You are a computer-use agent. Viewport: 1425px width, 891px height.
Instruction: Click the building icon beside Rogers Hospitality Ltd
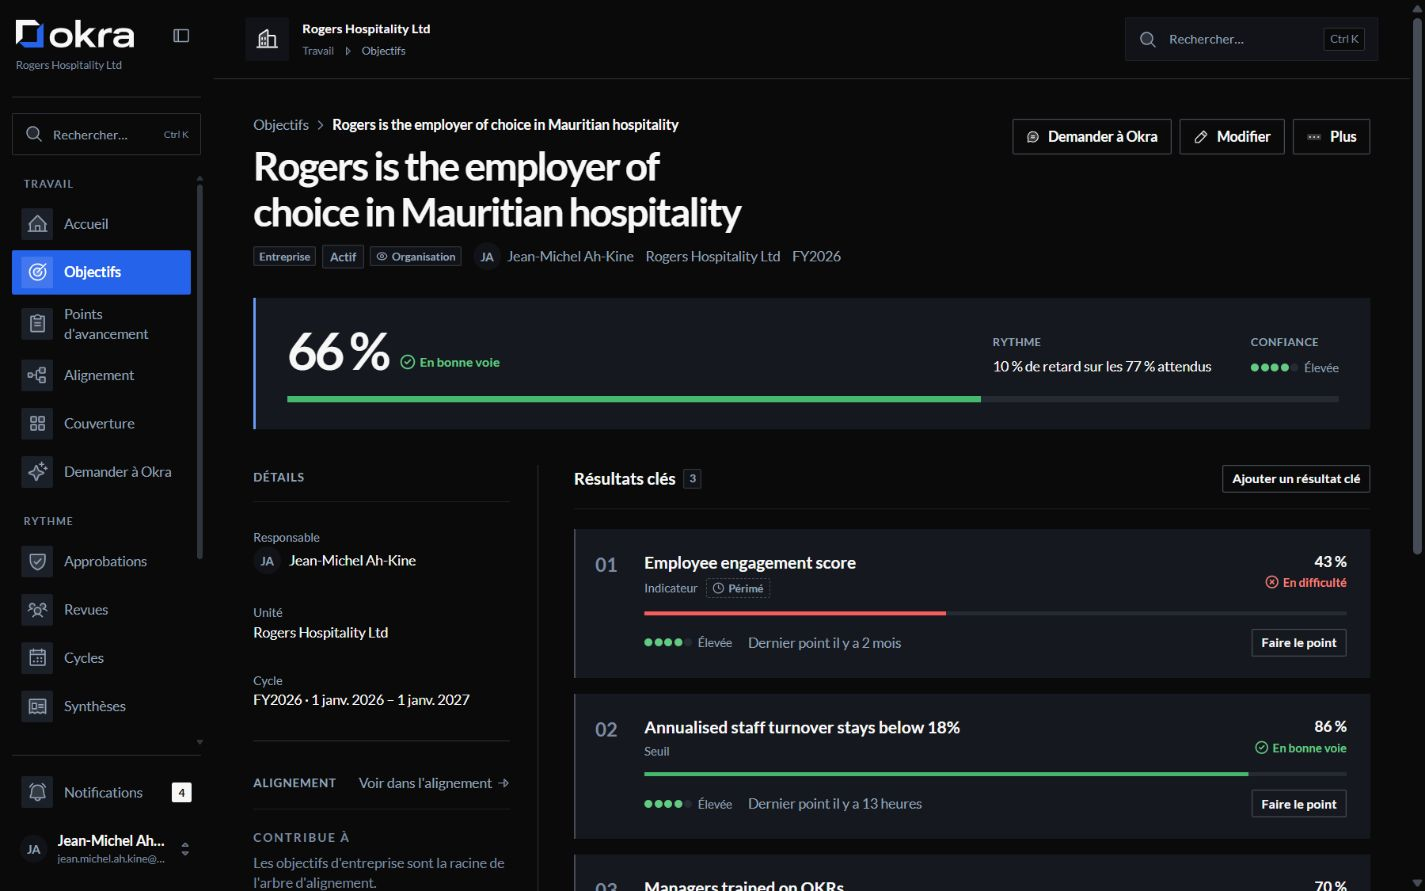[x=267, y=39]
